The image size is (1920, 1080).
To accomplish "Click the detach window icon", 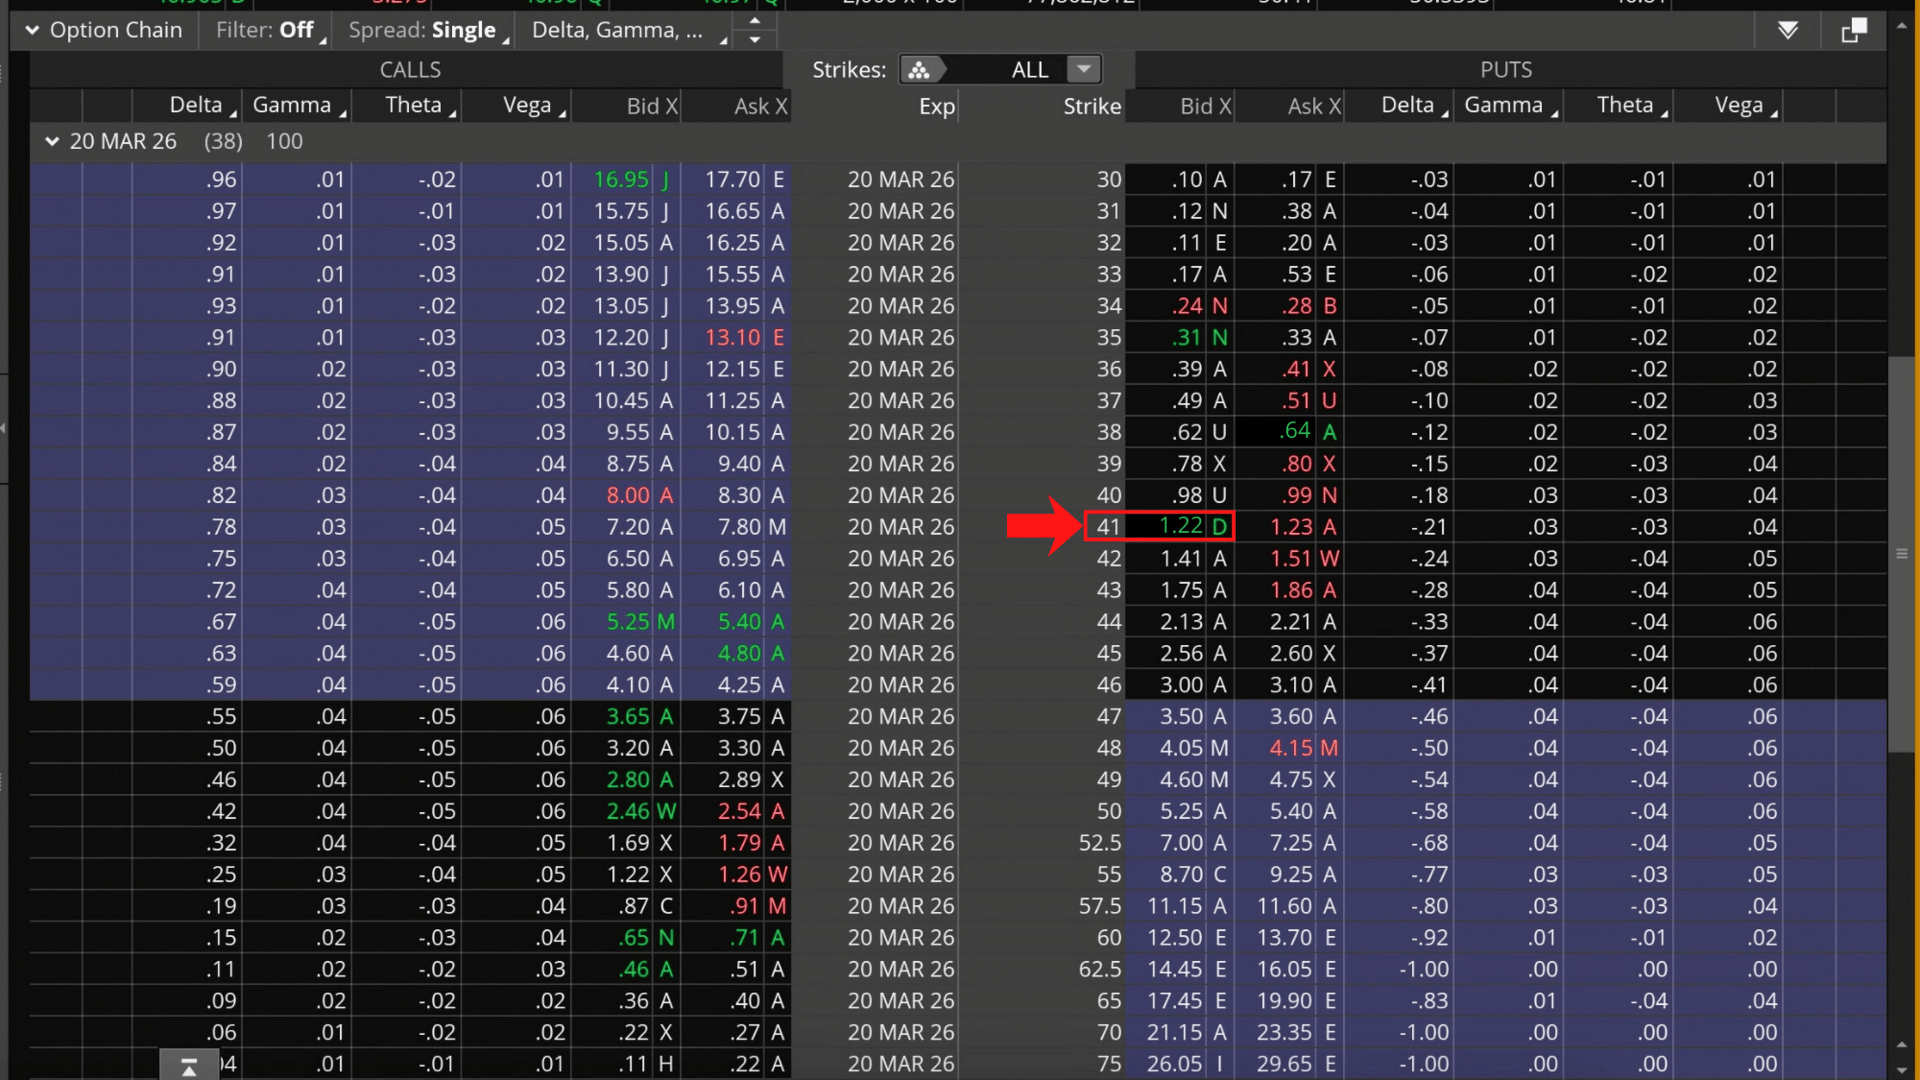I will click(1853, 30).
